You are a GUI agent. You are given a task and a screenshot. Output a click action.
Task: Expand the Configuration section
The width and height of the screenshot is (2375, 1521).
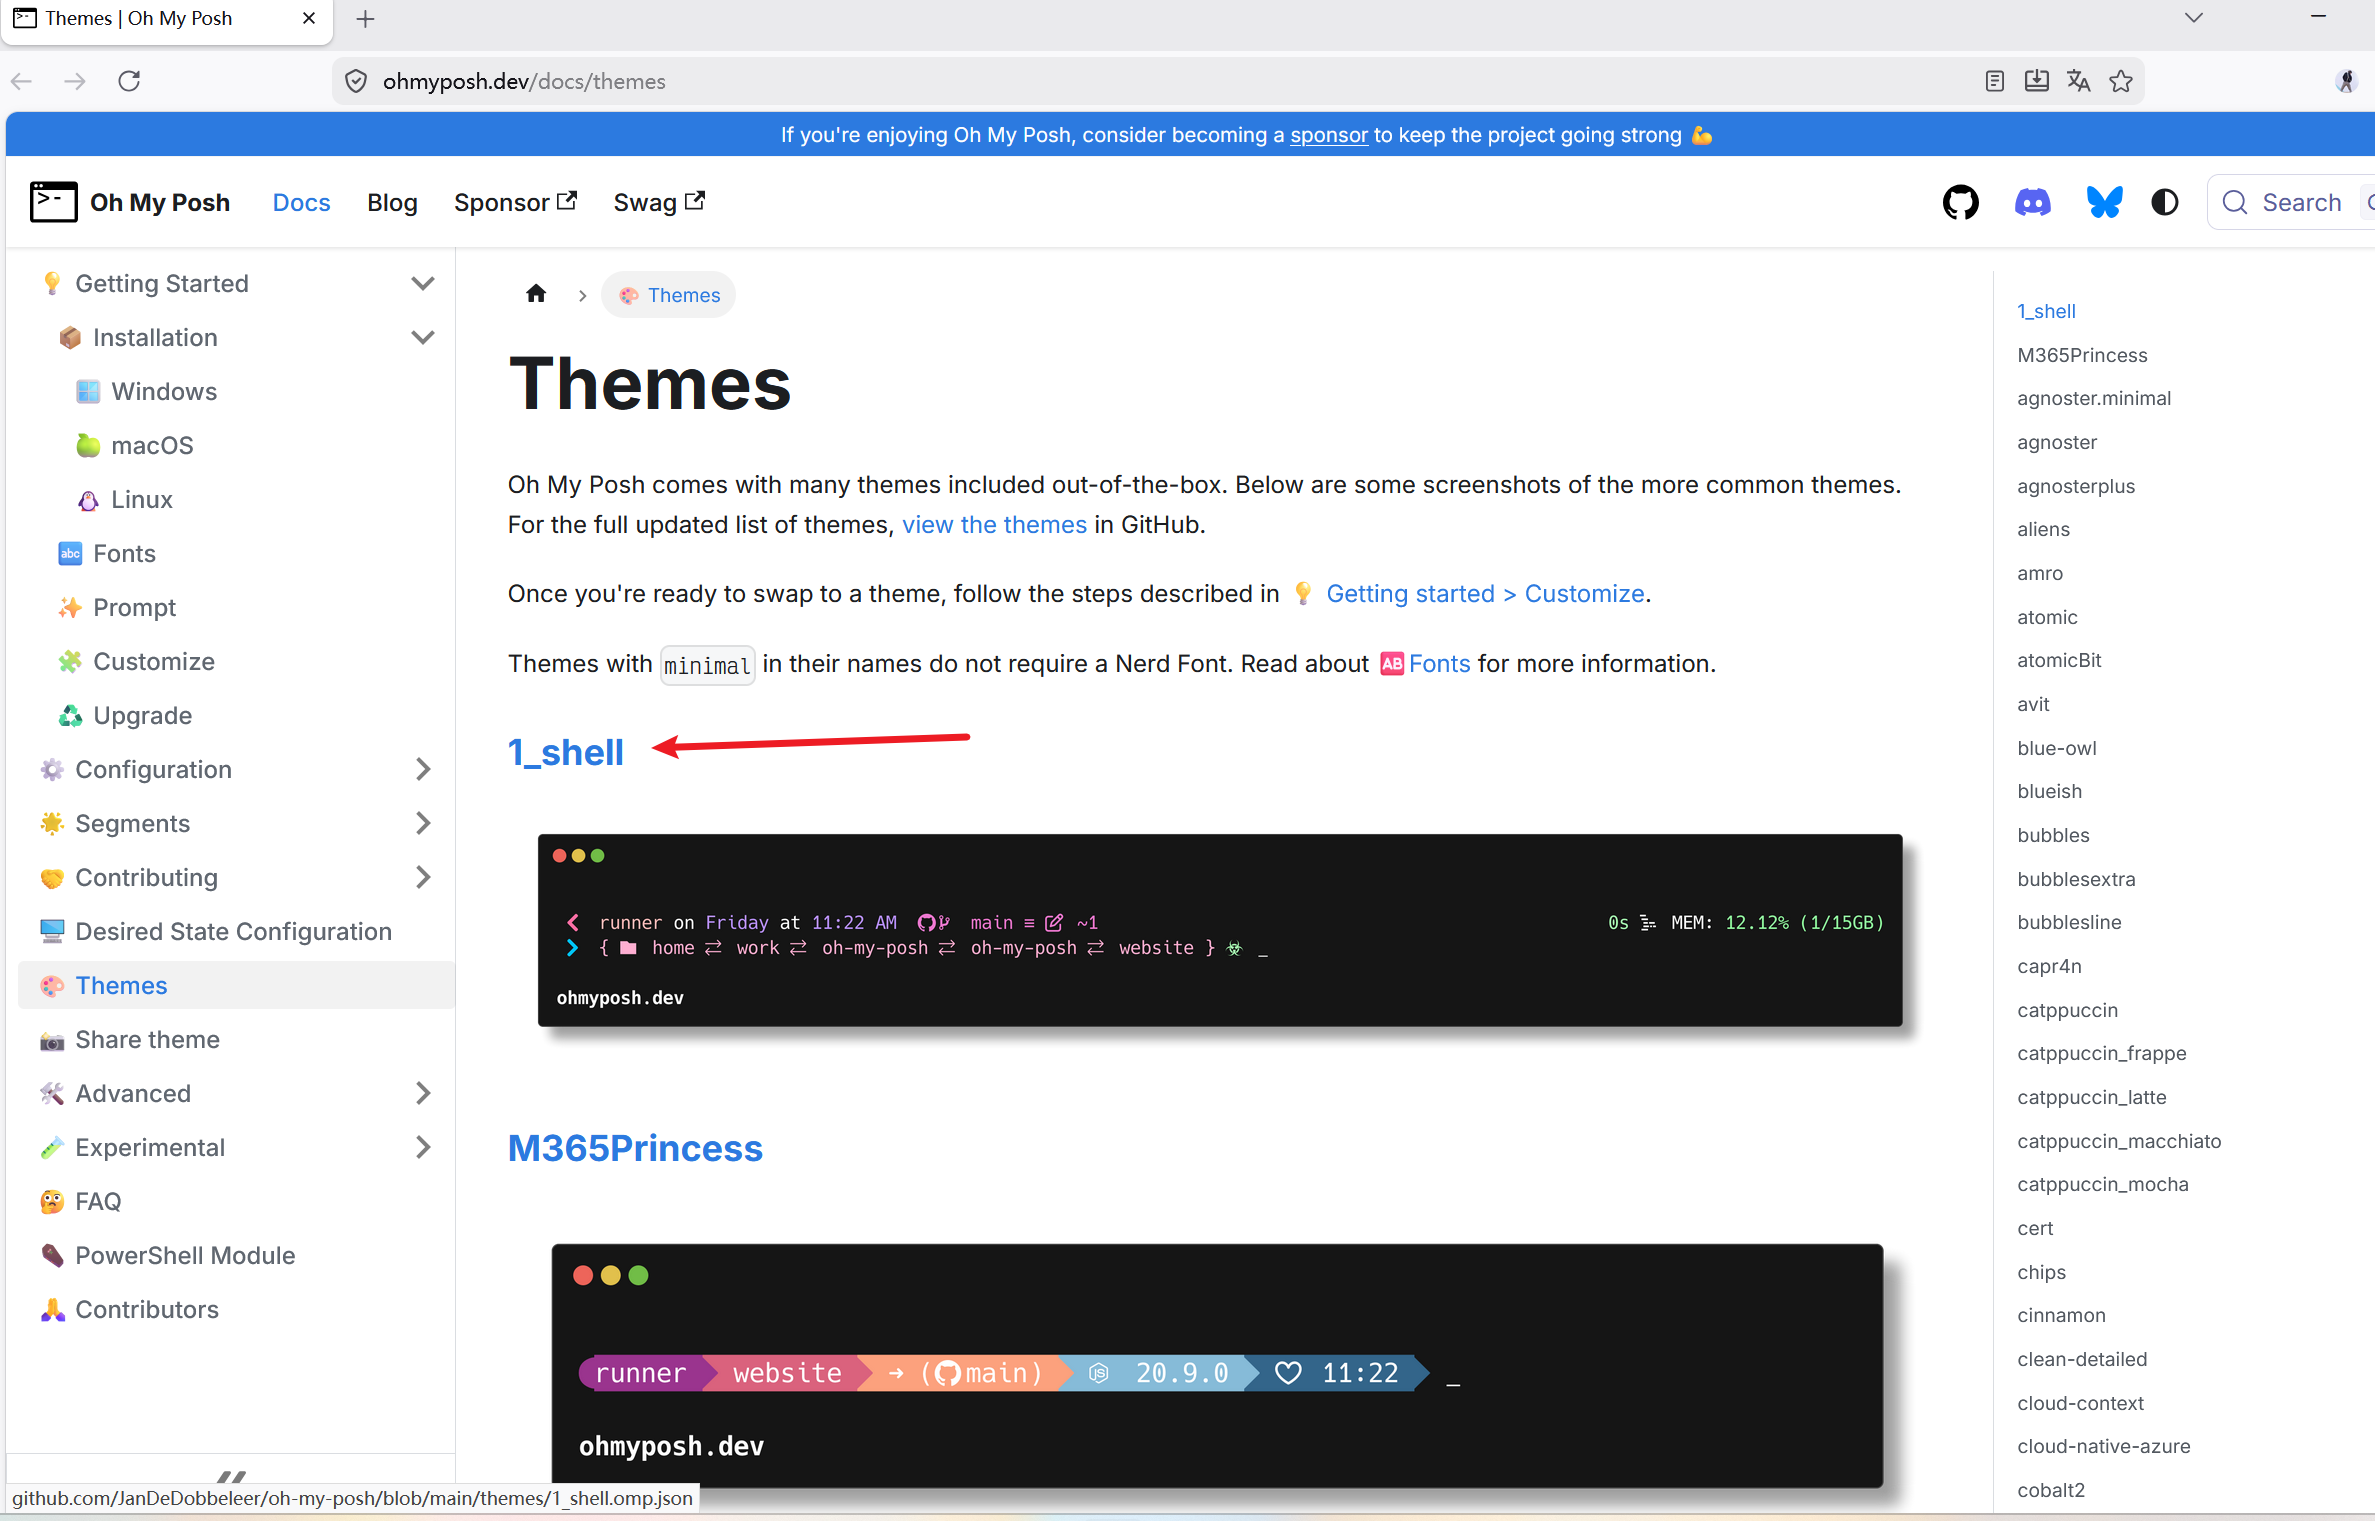pos(423,770)
